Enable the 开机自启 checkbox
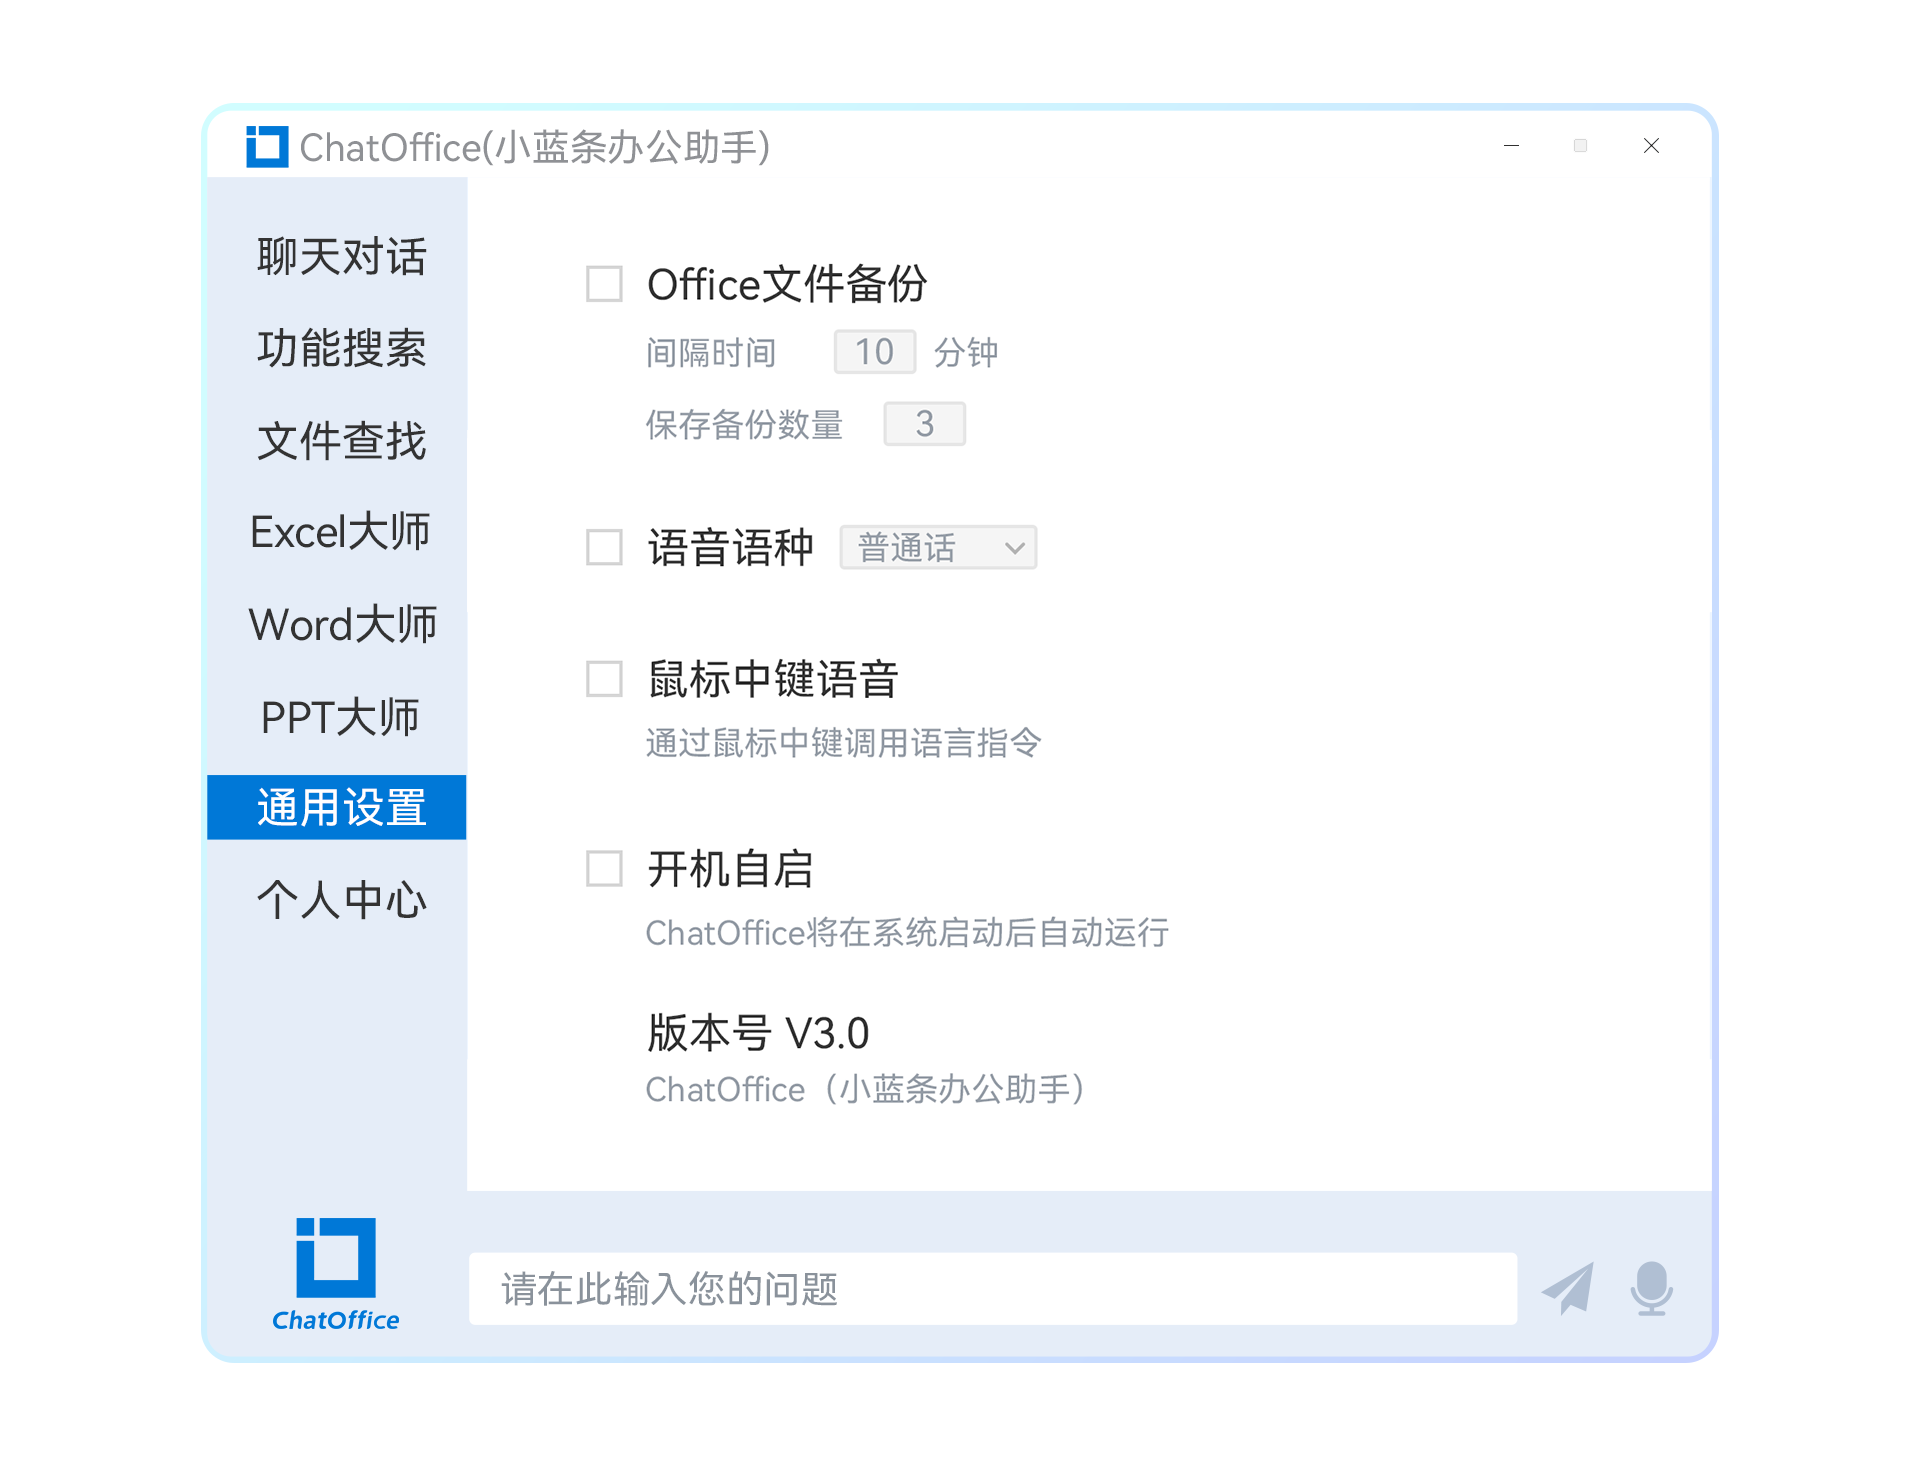1921x1466 pixels. tap(604, 868)
